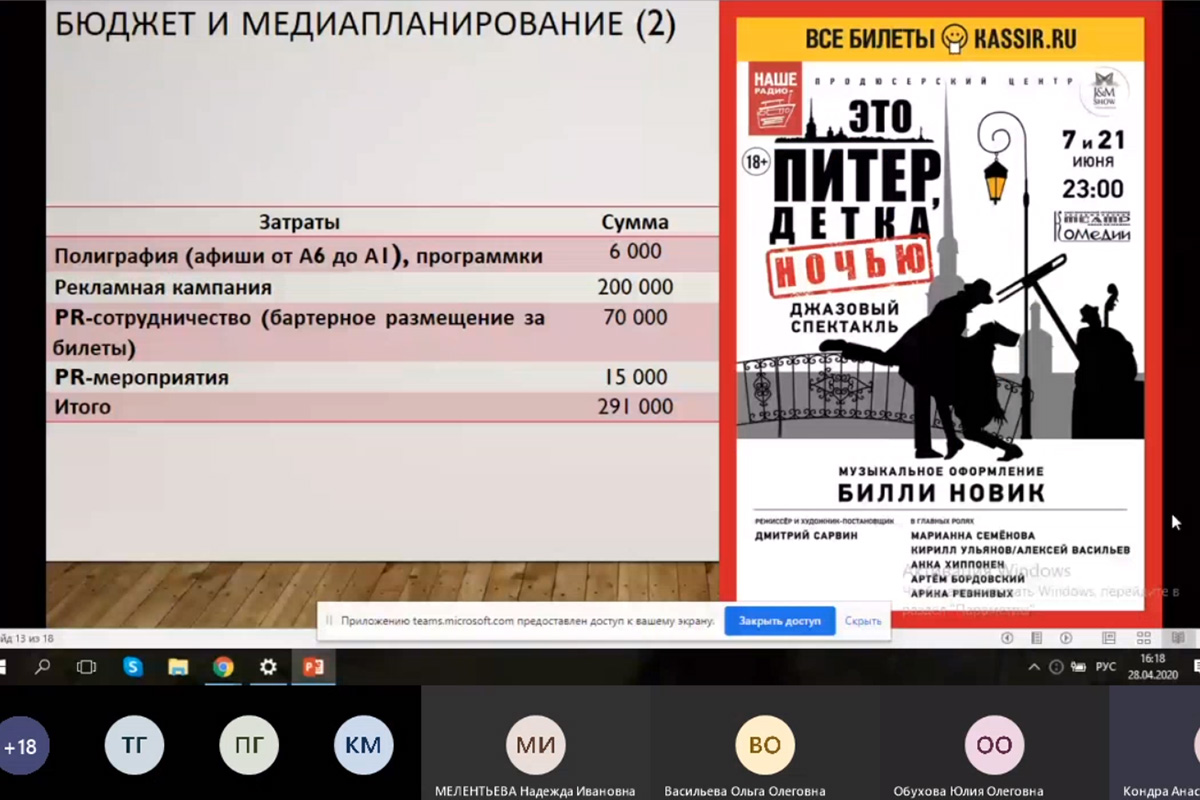Click ДМИТРИЙ САРВИН name on poster
The width and height of the screenshot is (1200, 800).
[806, 535]
